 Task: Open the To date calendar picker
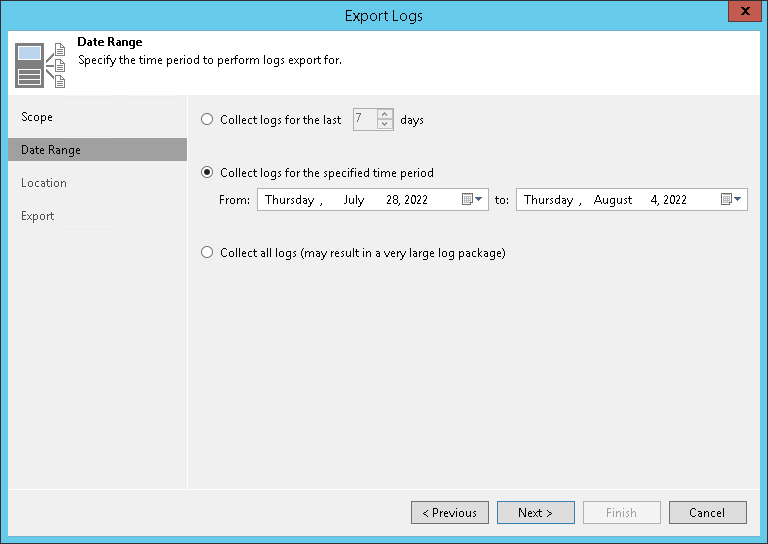[x=732, y=200]
